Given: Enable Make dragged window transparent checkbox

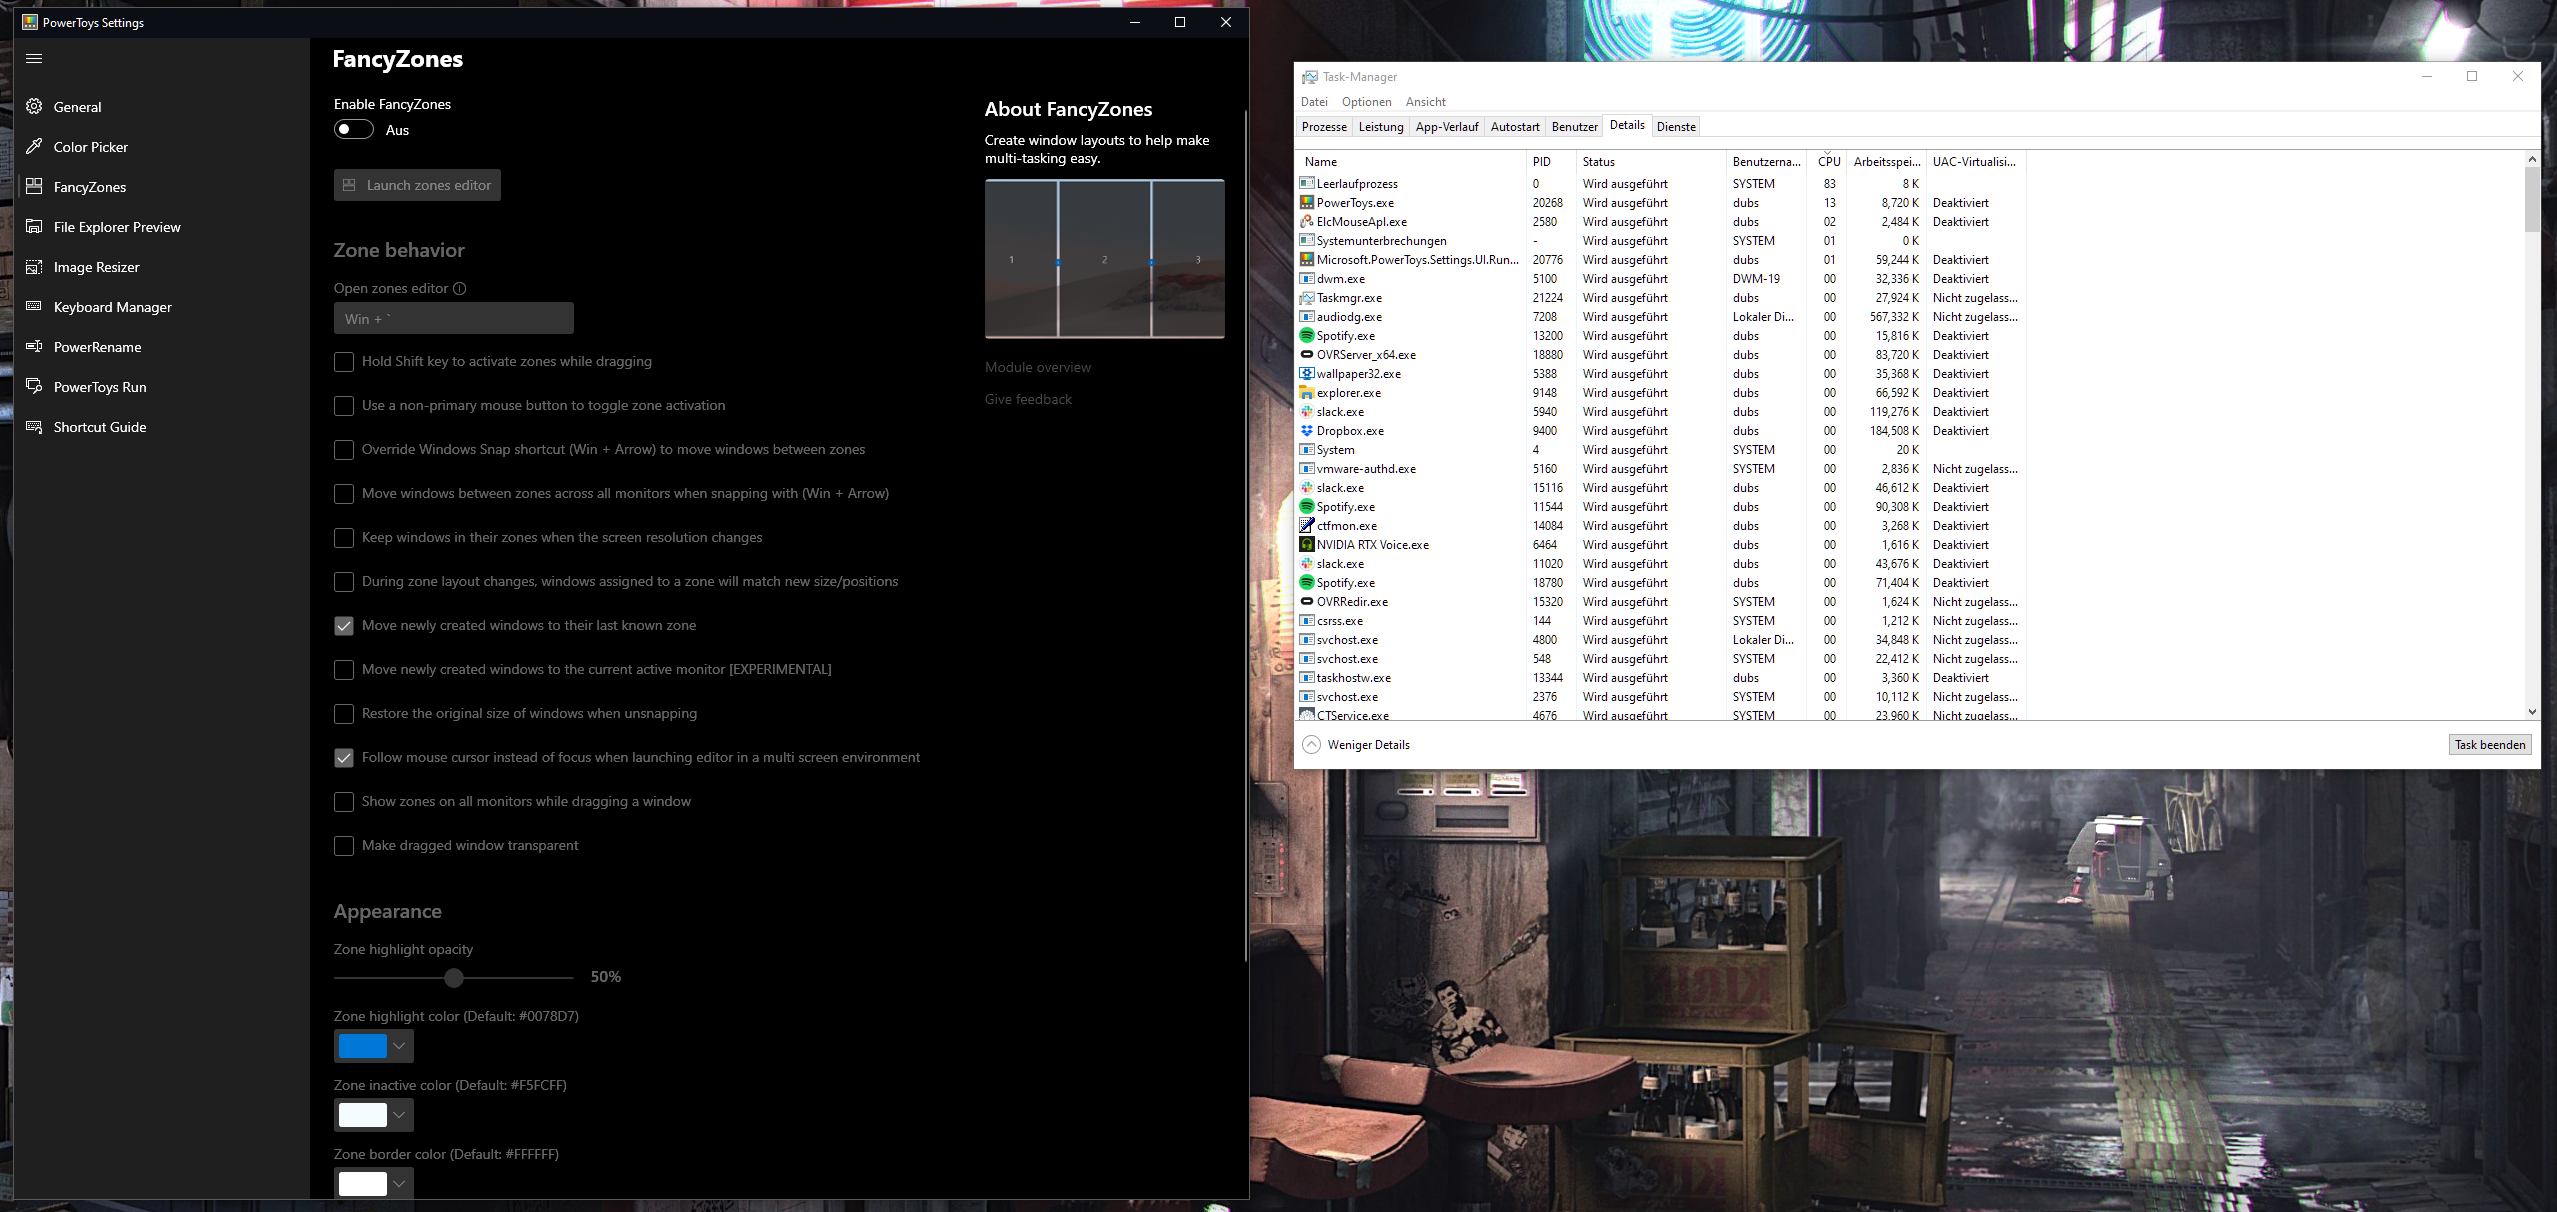Looking at the screenshot, I should (344, 846).
